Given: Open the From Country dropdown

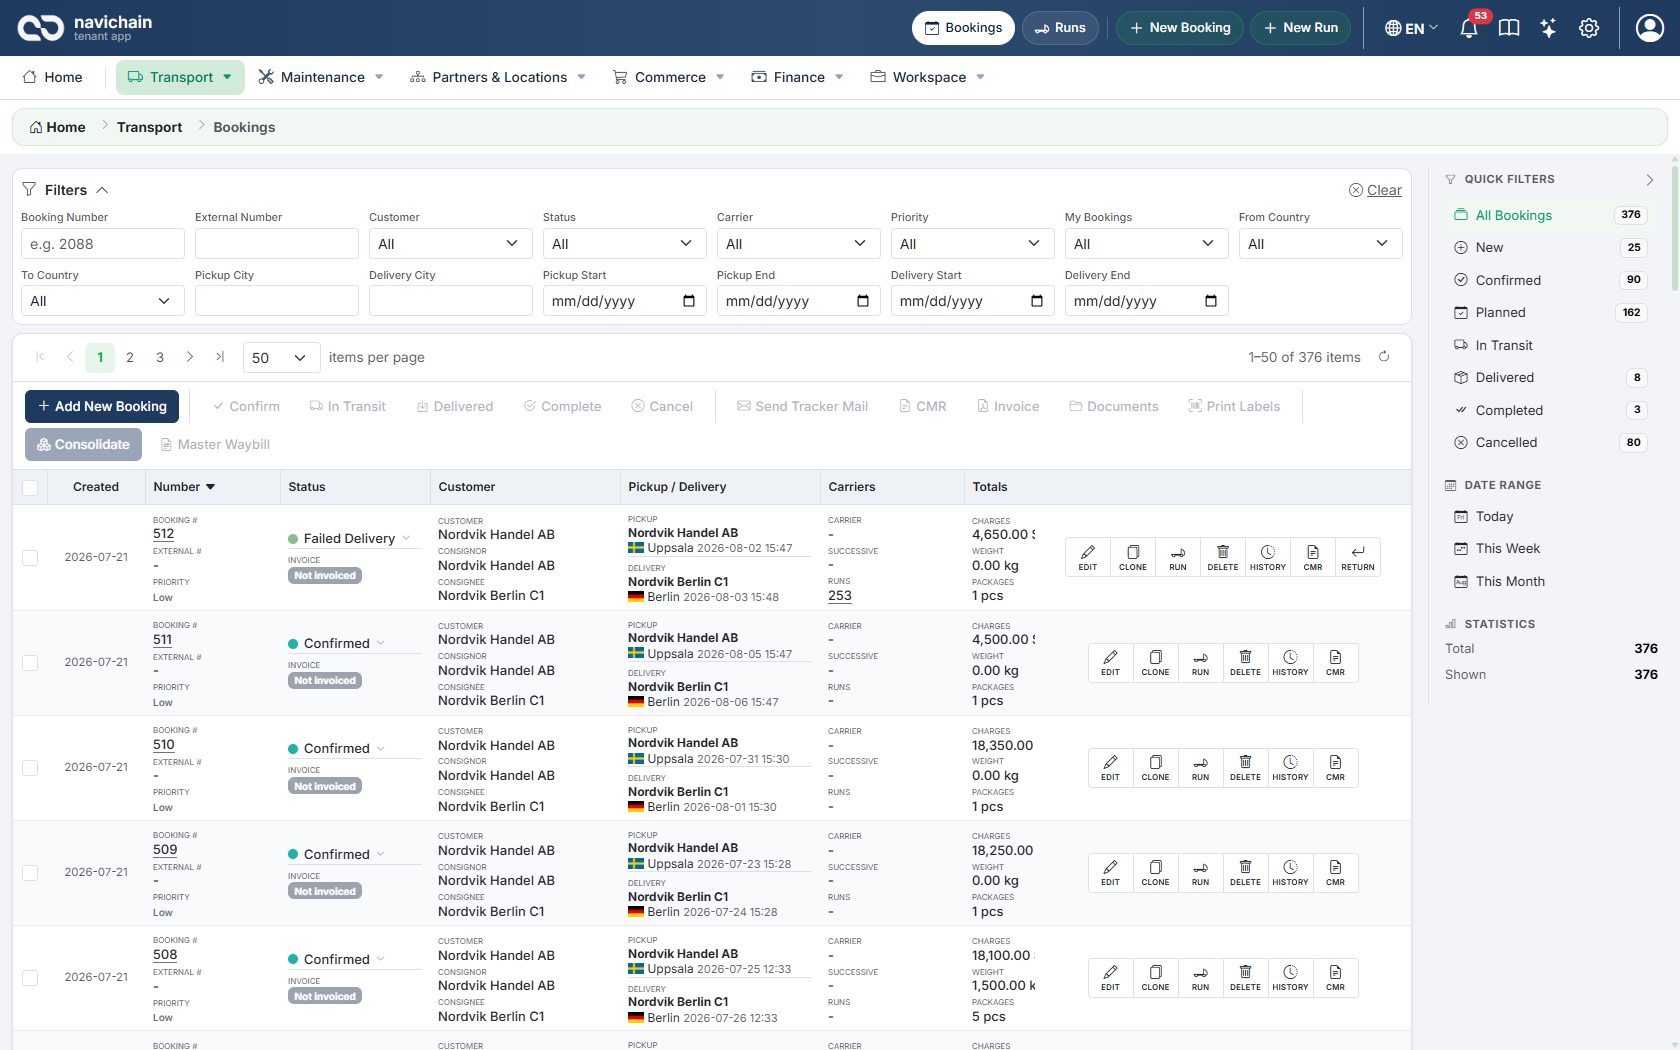Looking at the screenshot, I should point(1320,244).
